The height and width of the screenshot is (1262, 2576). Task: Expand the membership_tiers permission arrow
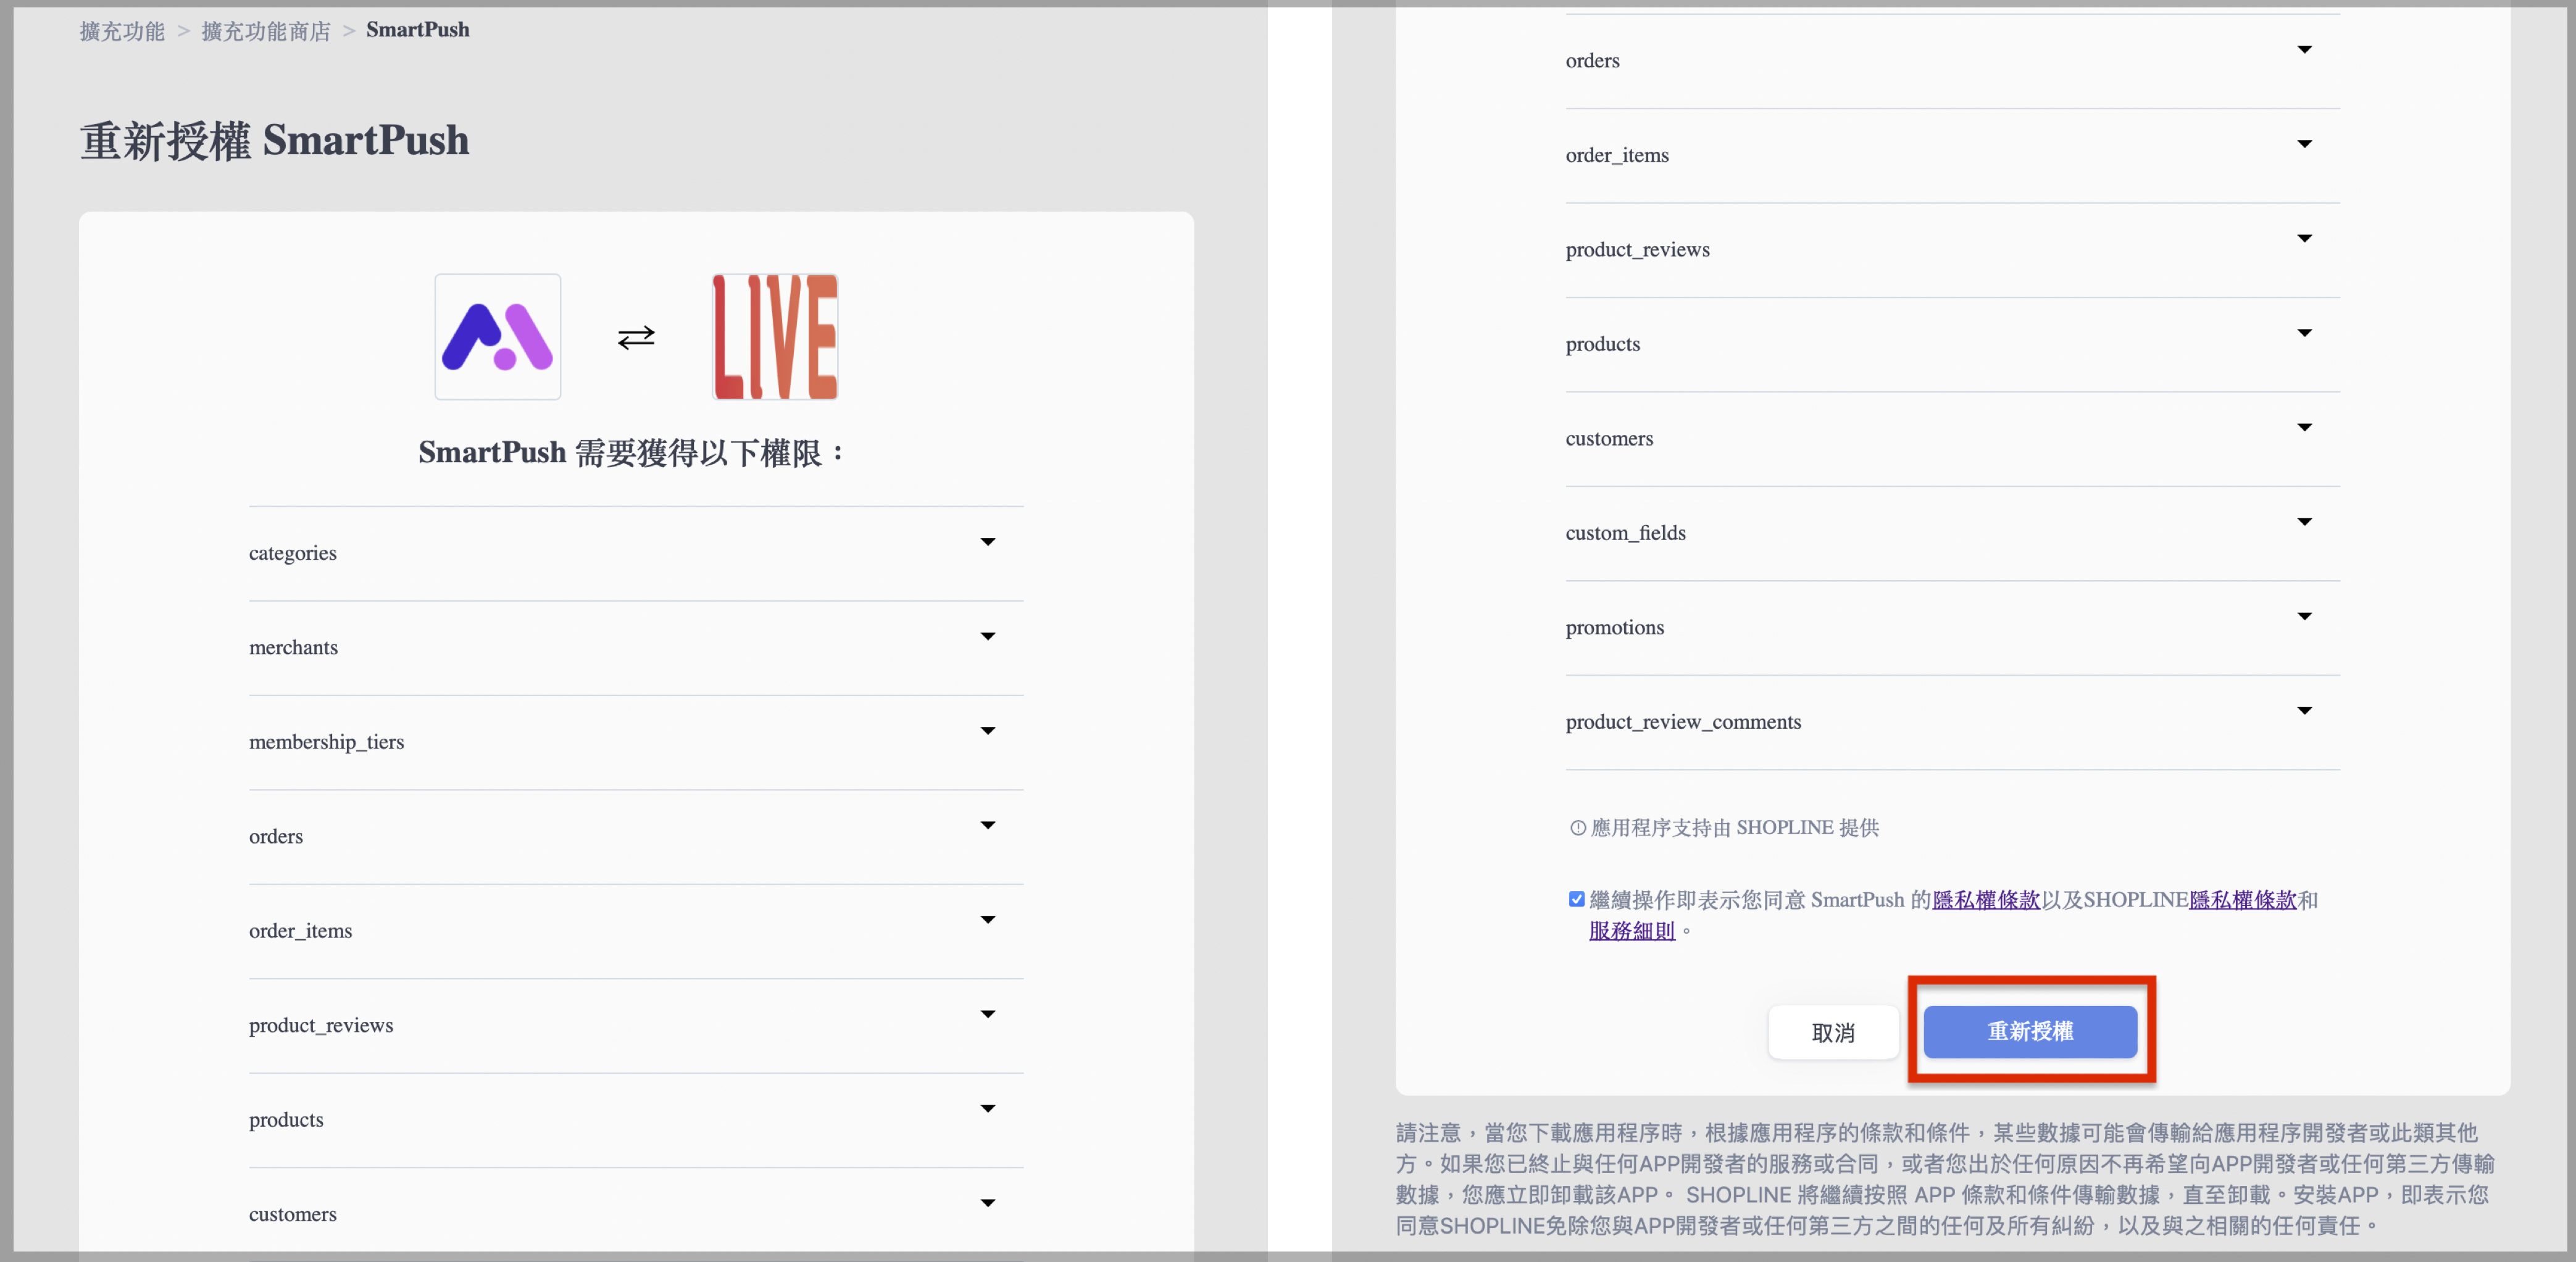pyautogui.click(x=988, y=731)
